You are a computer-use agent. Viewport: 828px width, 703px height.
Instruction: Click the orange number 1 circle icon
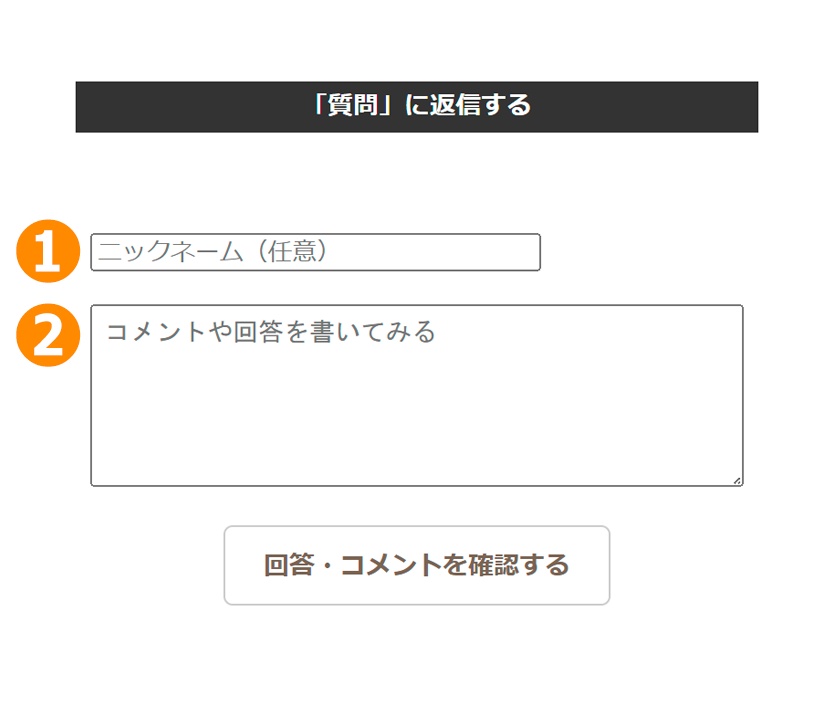pos(48,251)
